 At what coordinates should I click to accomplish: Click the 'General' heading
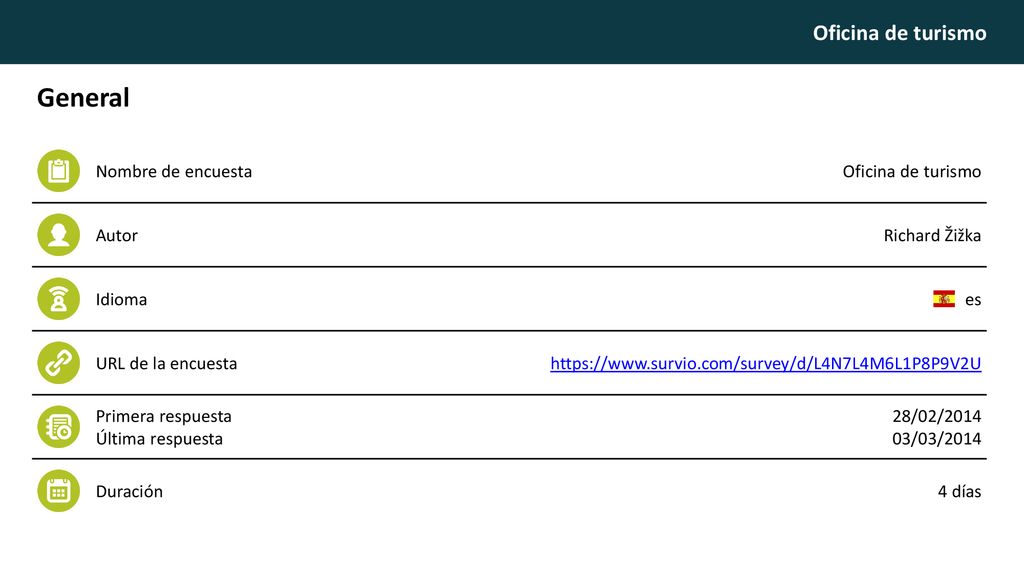pos(83,98)
